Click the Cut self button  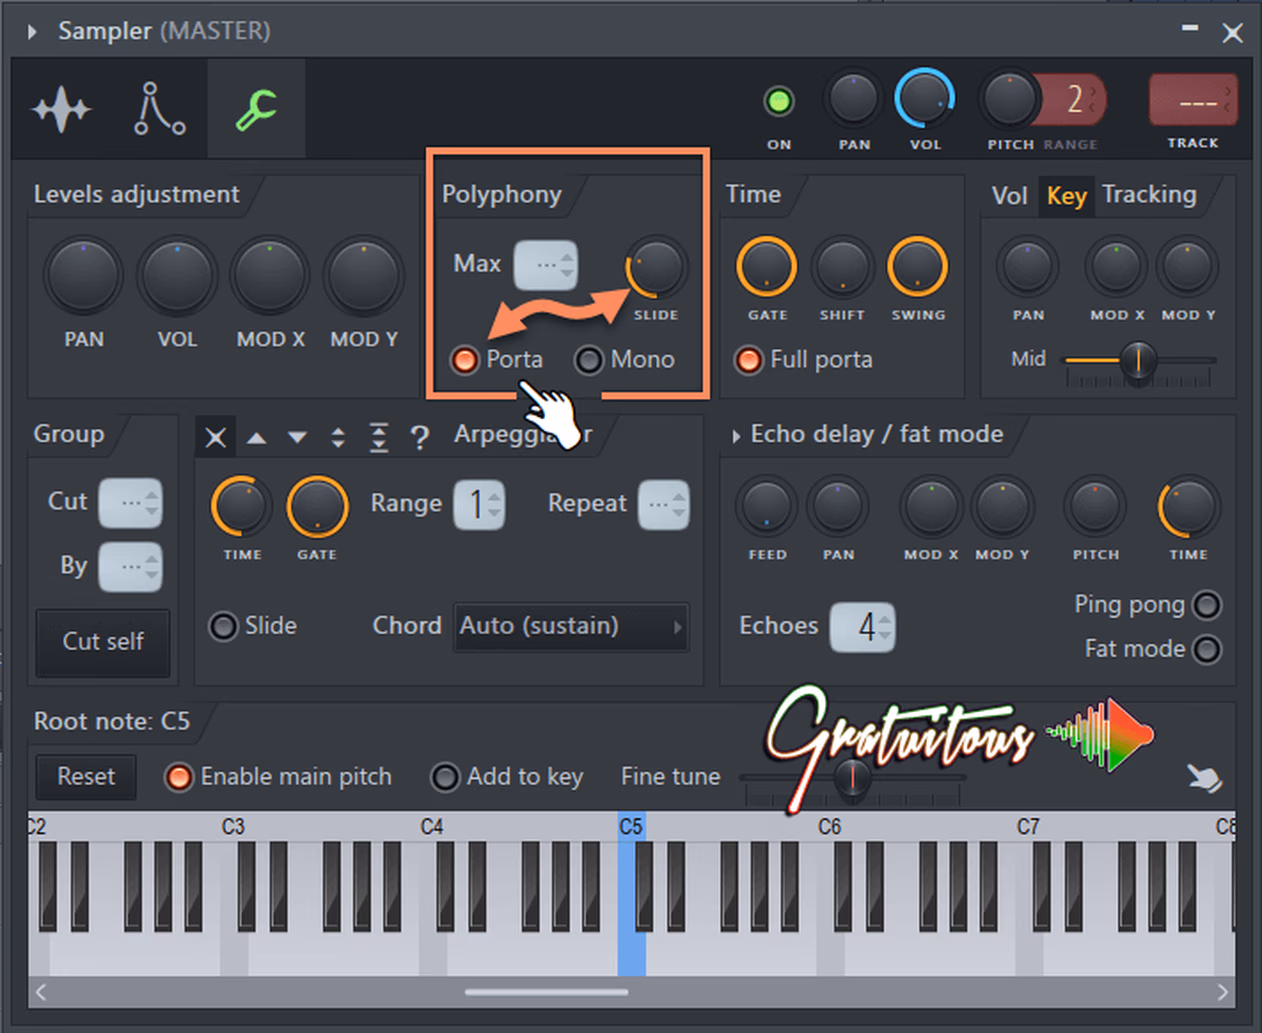pyautogui.click(x=103, y=642)
